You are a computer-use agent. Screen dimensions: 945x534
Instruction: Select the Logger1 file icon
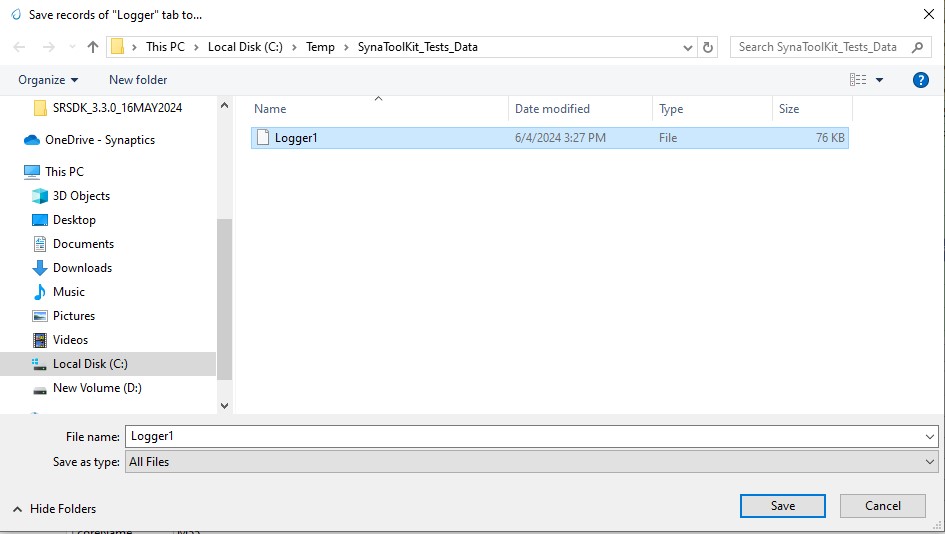click(x=263, y=138)
